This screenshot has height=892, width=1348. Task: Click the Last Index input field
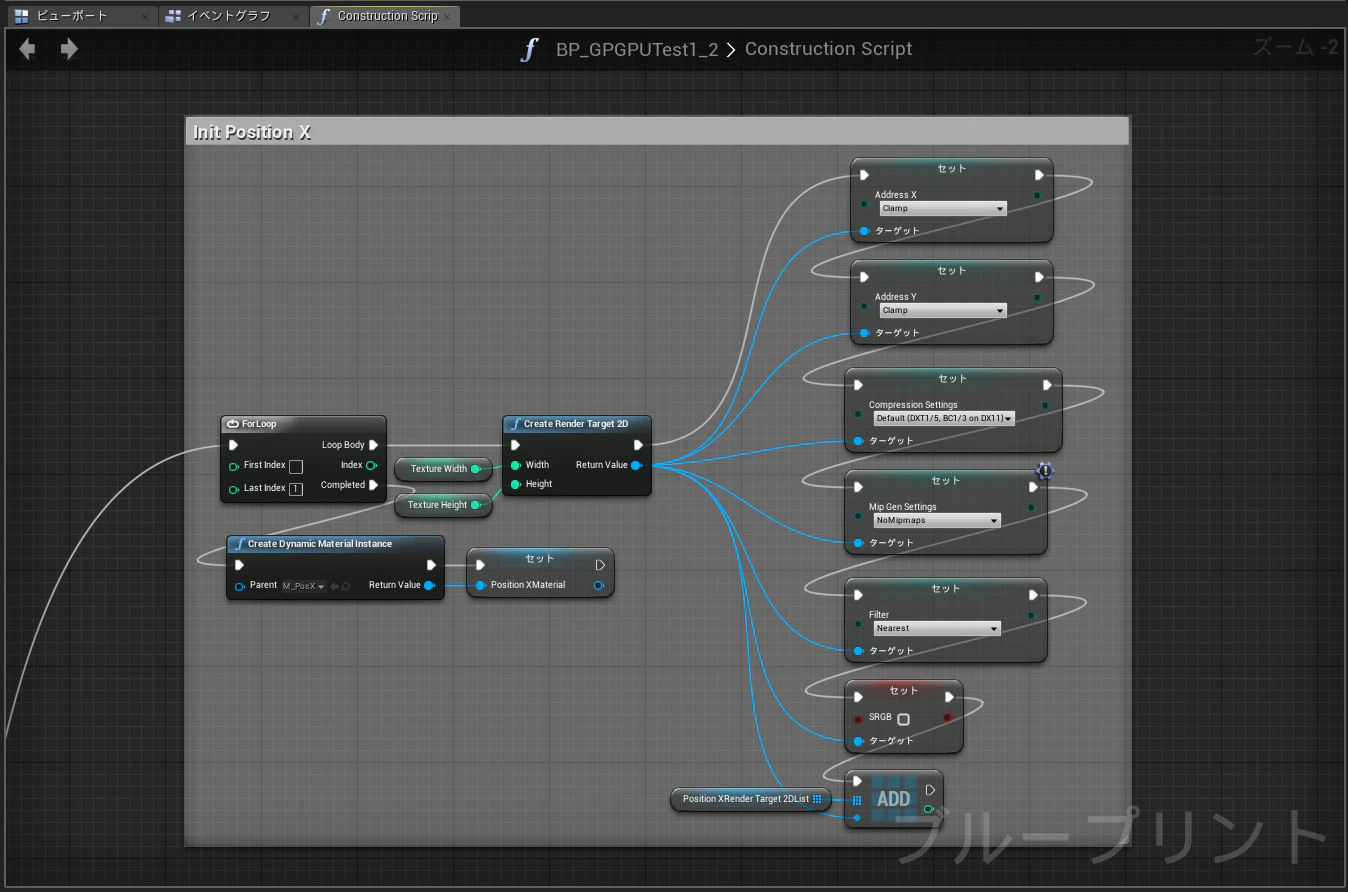(x=296, y=489)
